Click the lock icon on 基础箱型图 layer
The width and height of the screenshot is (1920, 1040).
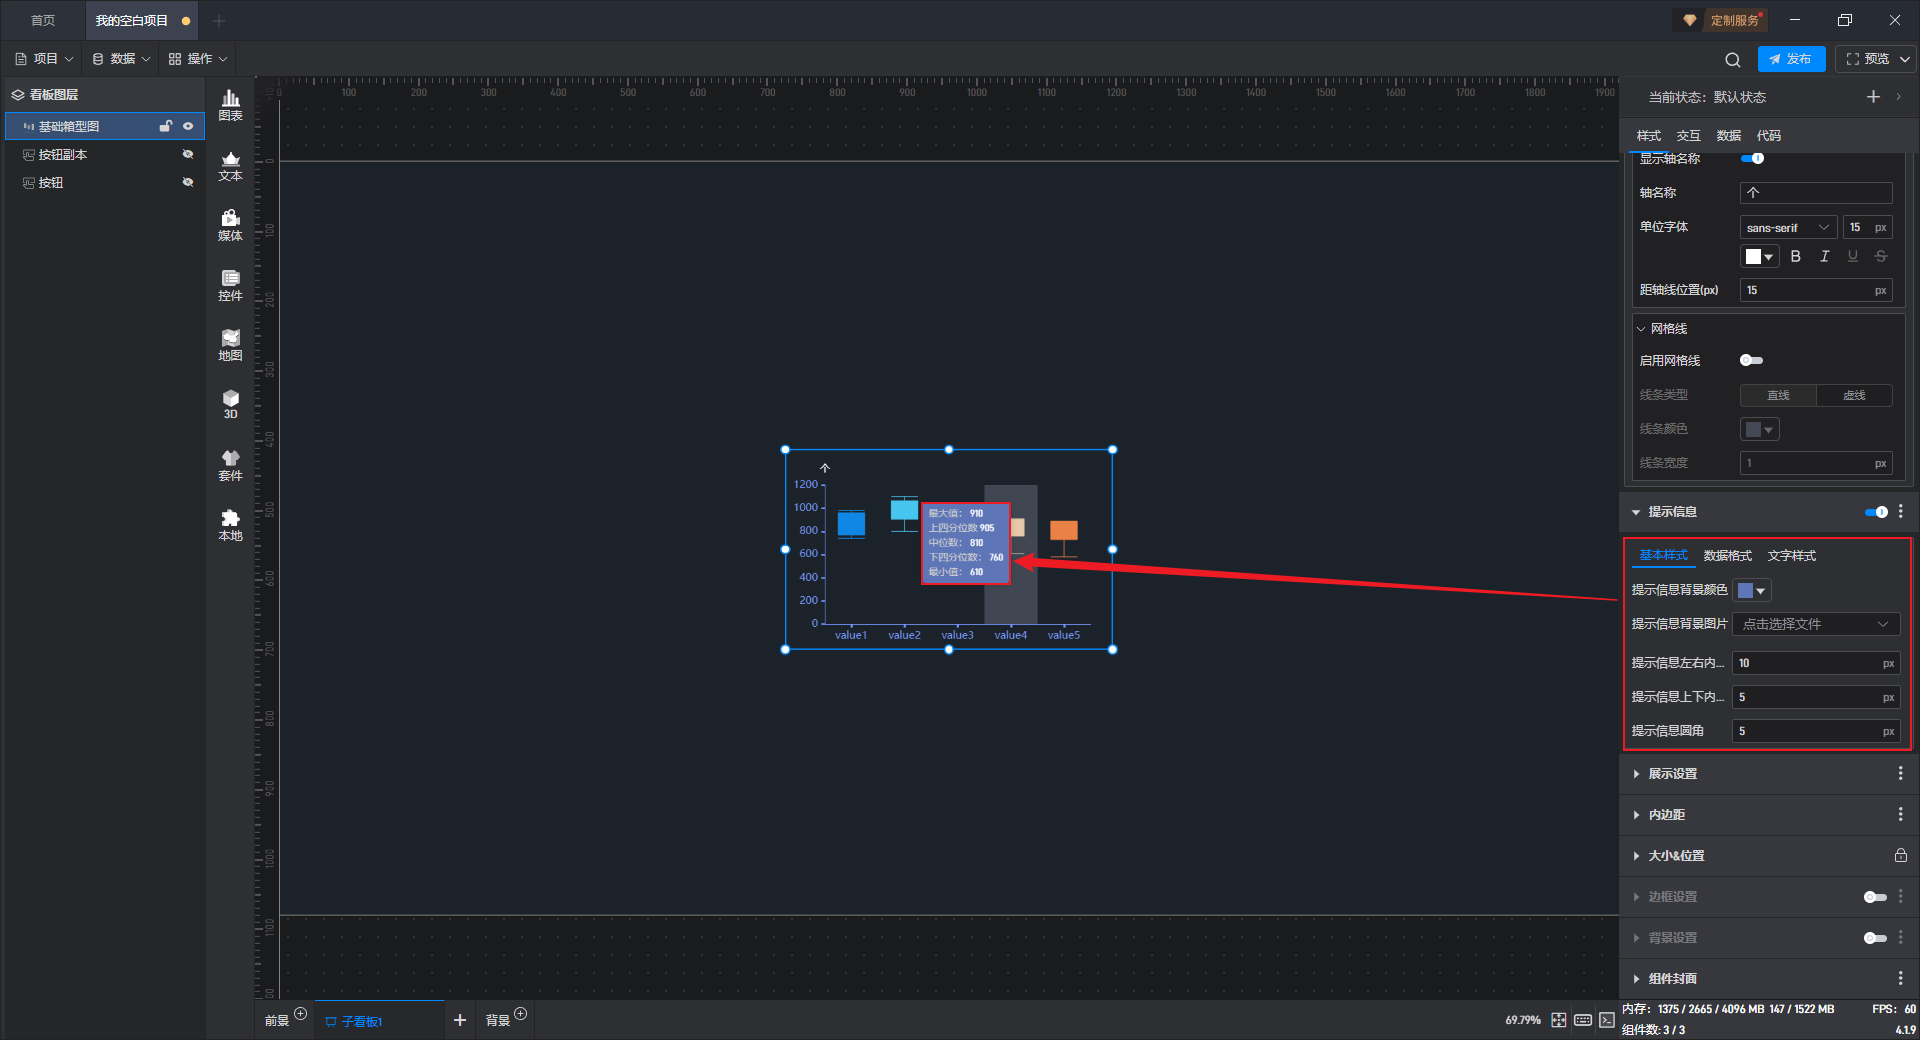tap(166, 126)
